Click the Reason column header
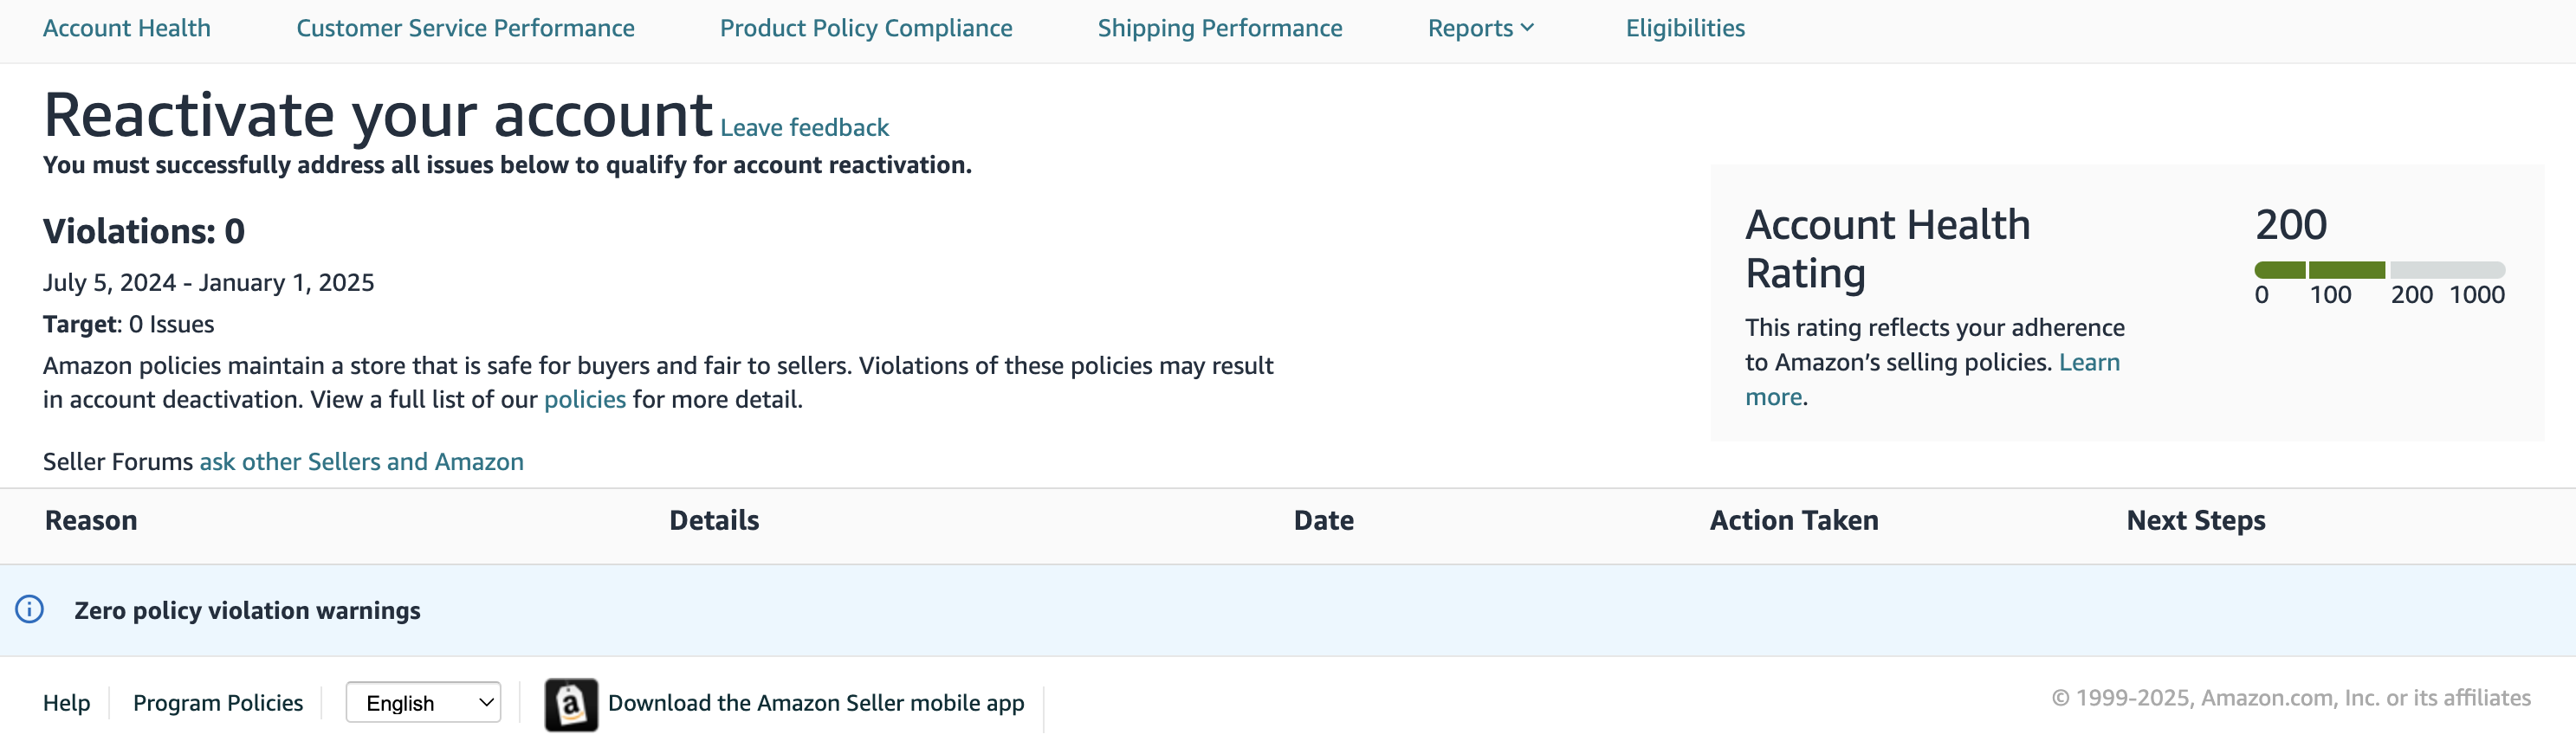 [91, 520]
